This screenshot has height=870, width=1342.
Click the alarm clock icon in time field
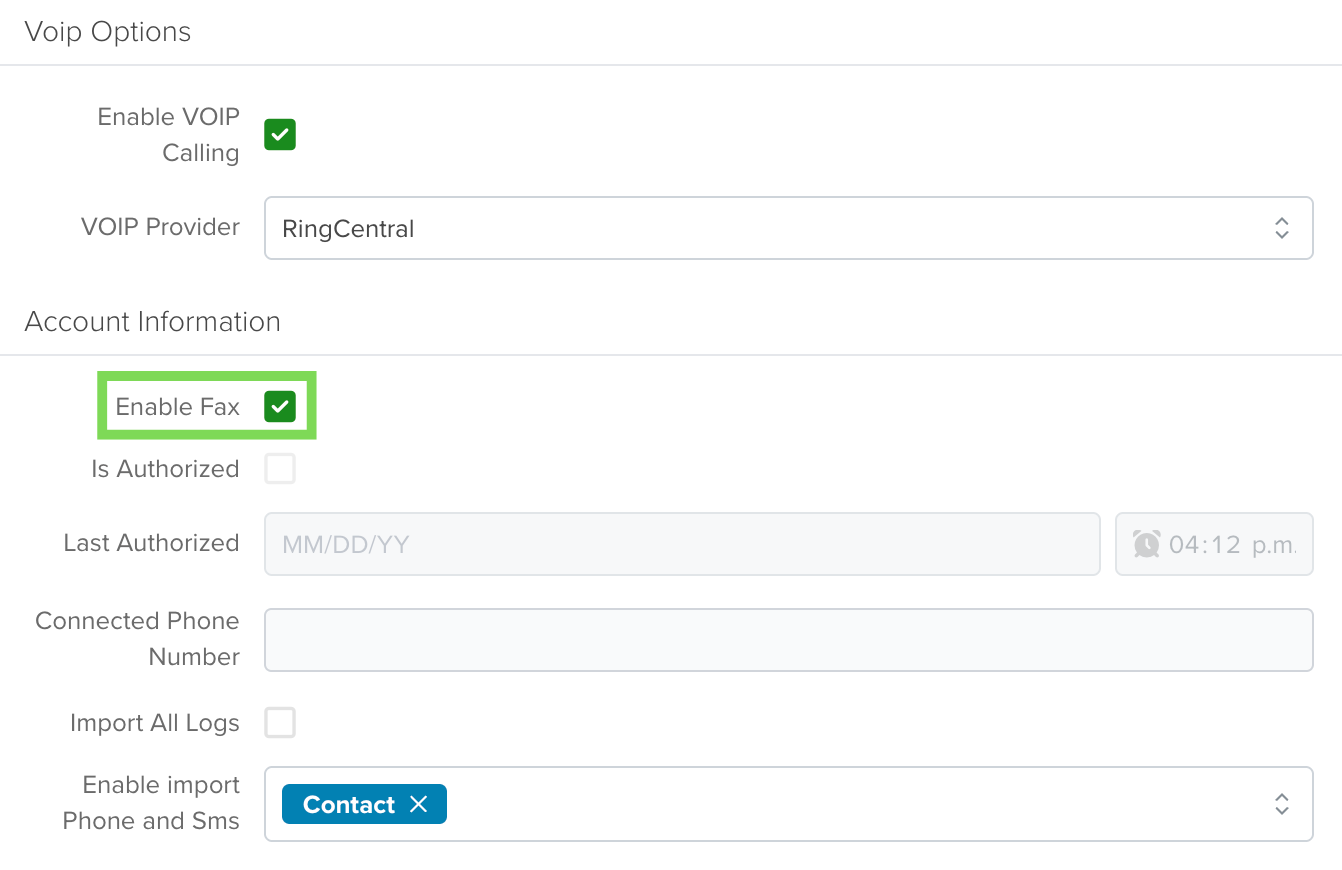point(1146,544)
